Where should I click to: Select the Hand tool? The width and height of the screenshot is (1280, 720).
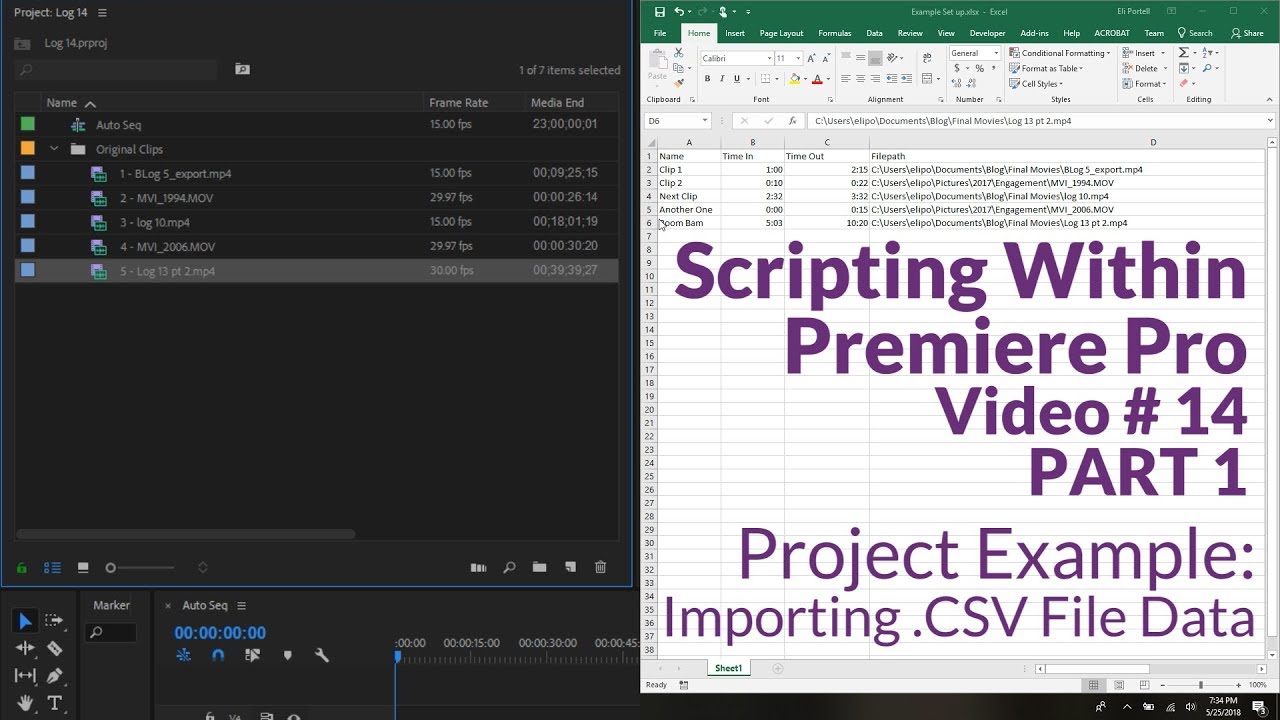[25, 703]
